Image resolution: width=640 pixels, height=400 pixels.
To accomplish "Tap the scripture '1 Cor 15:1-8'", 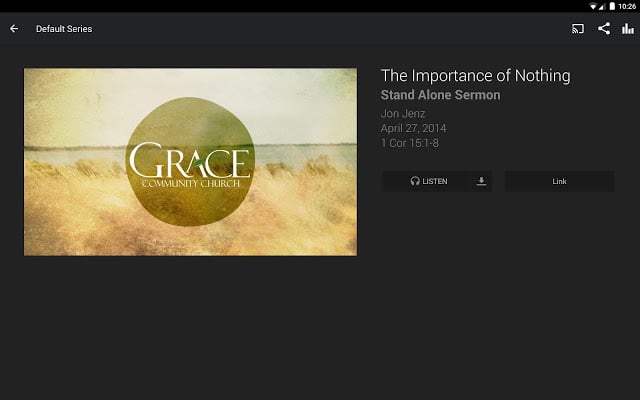I will pos(410,143).
